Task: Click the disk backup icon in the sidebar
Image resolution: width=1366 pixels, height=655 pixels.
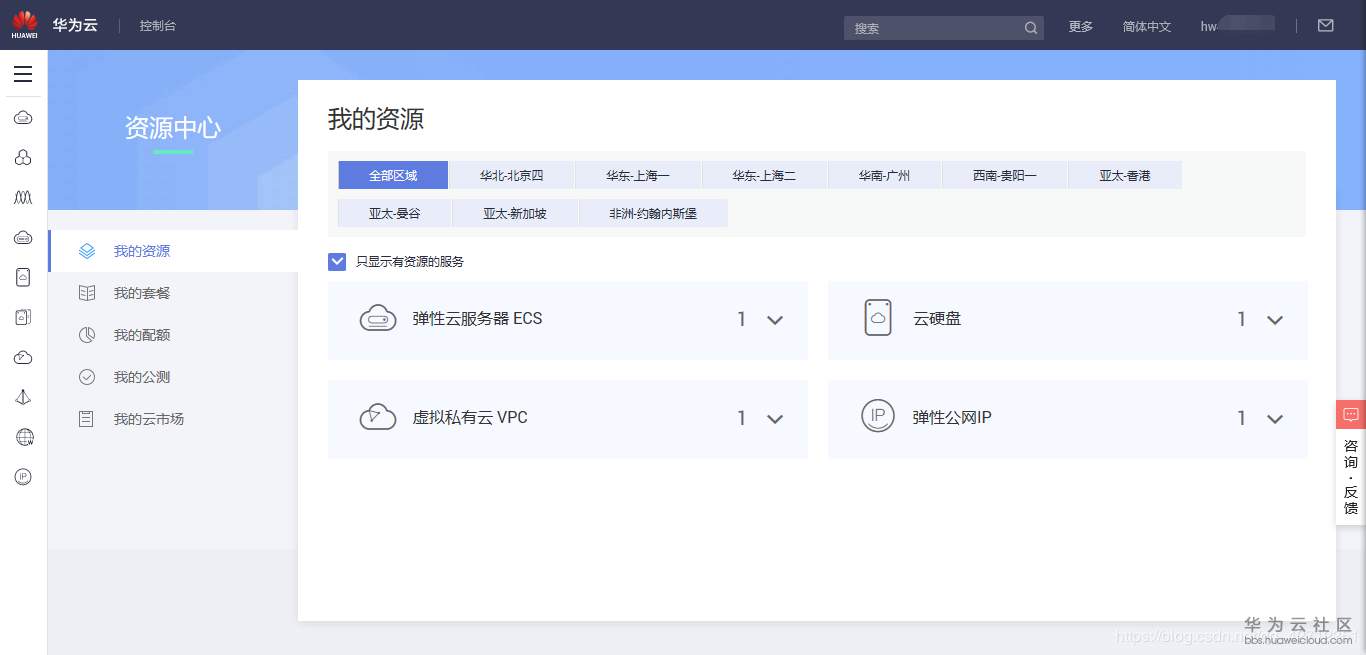Action: tap(23, 317)
